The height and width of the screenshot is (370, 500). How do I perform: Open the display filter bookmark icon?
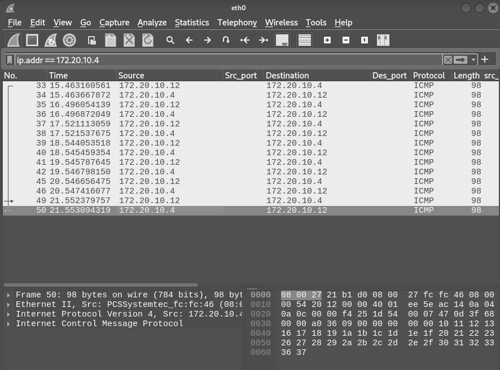click(10, 60)
